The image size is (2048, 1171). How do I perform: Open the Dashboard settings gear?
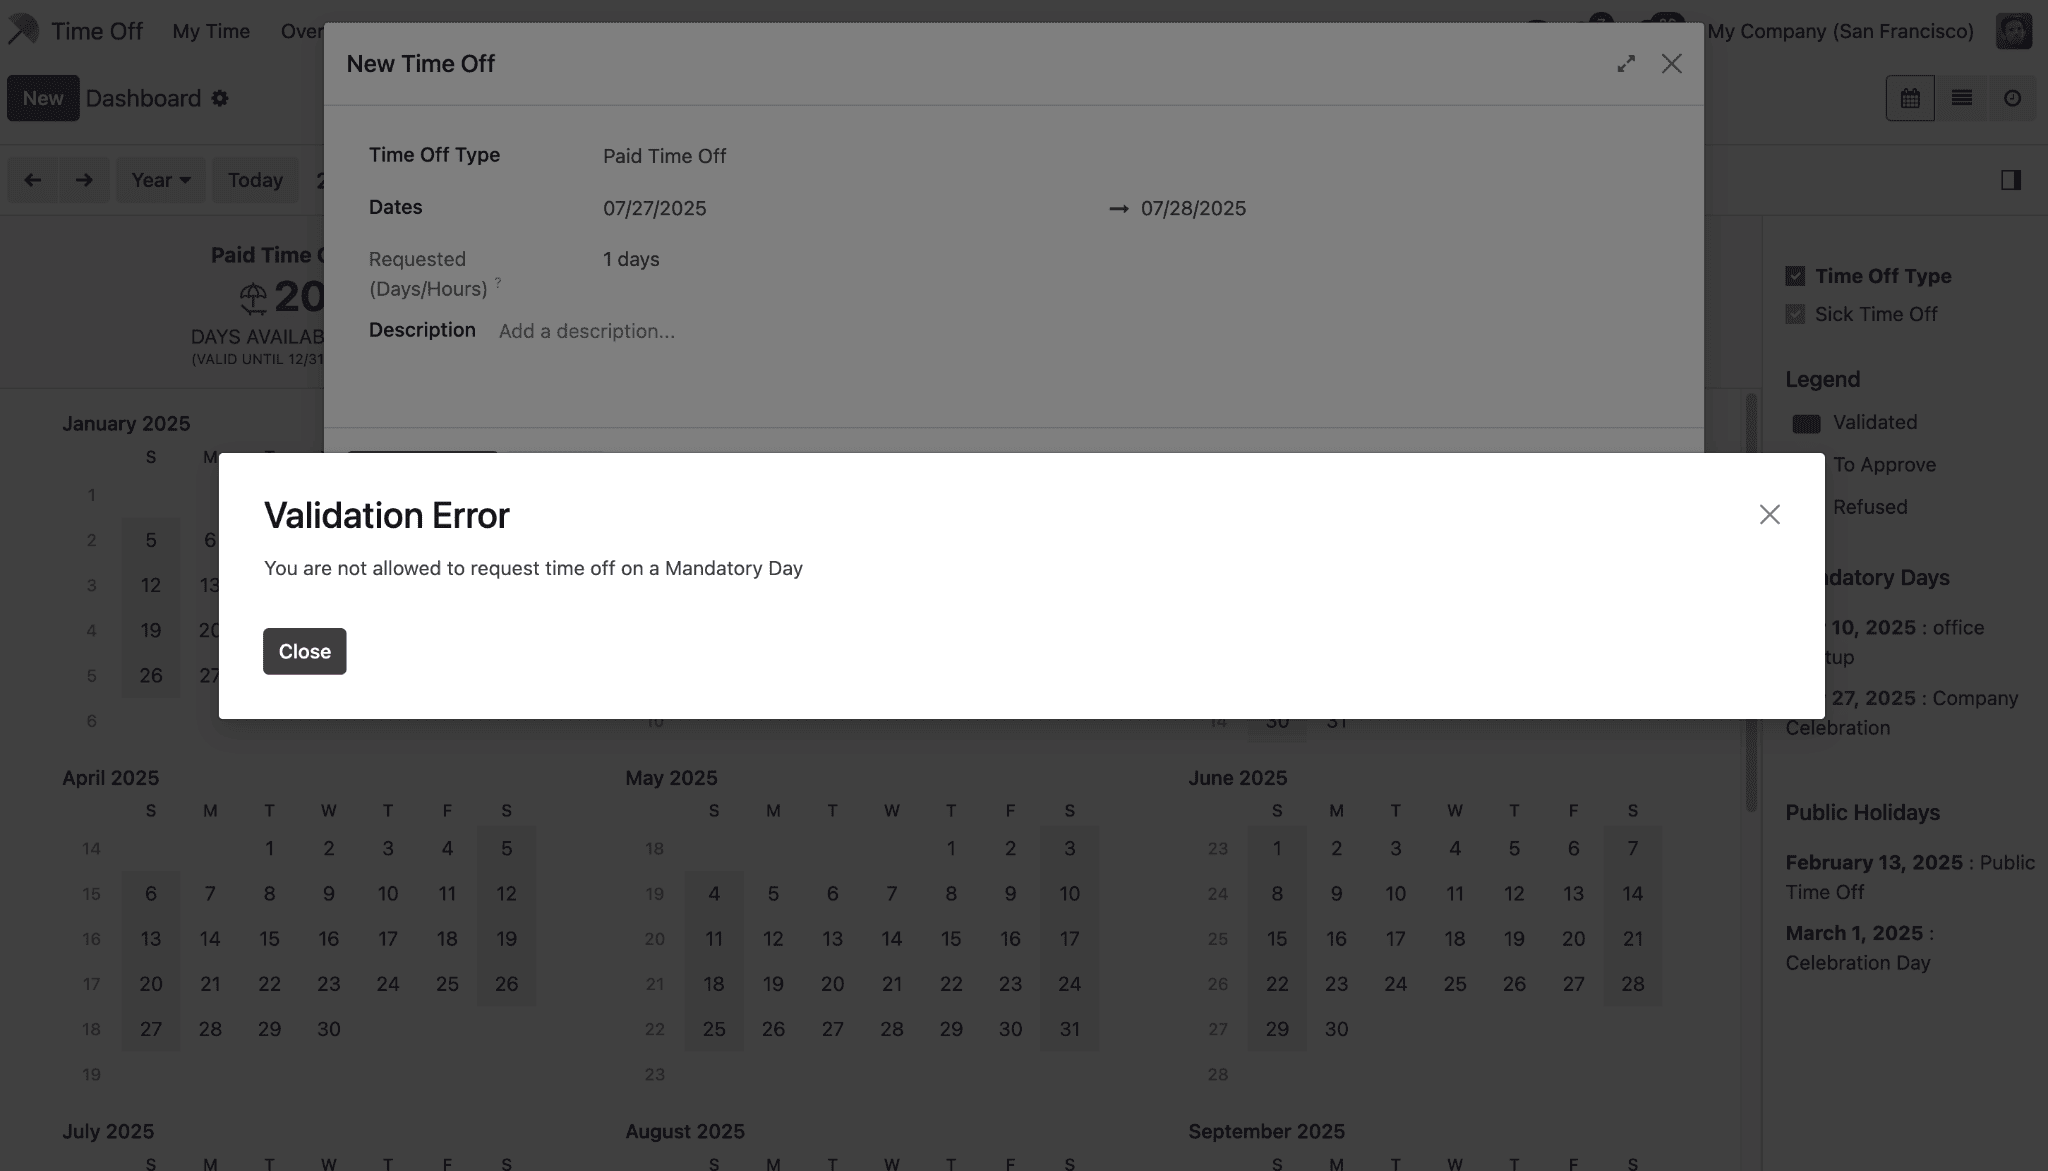click(x=220, y=98)
